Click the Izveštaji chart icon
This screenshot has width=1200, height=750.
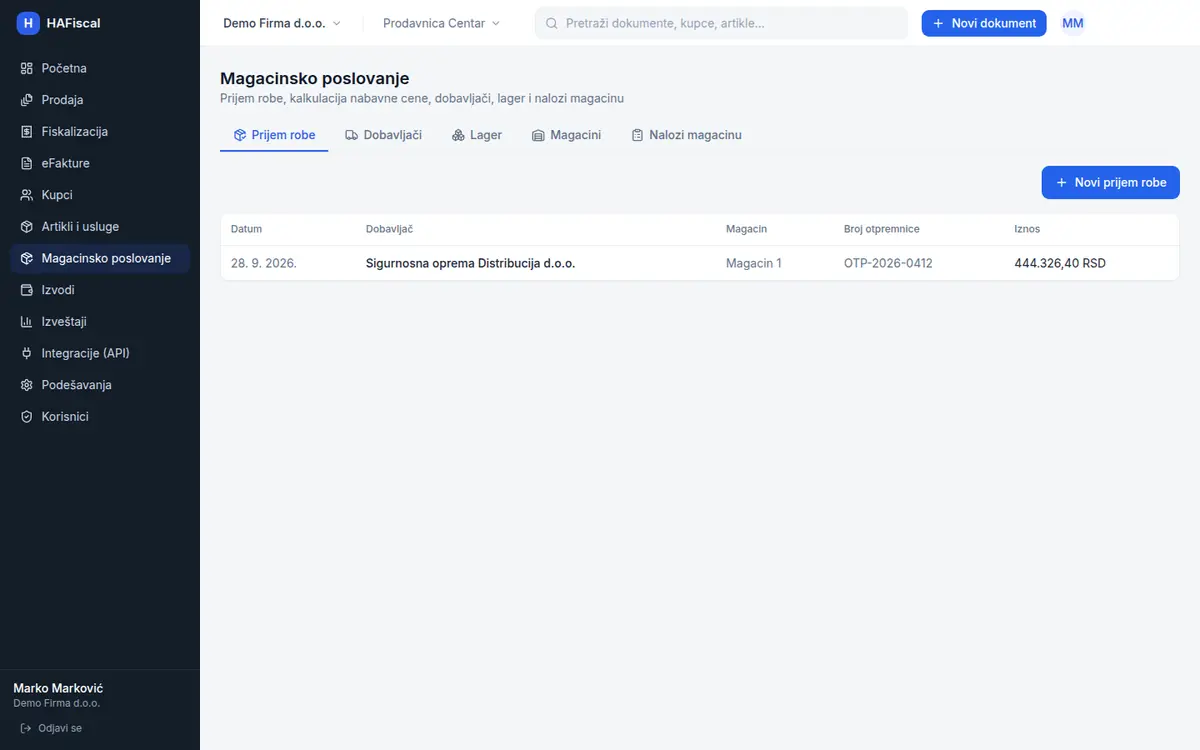[x=27, y=322]
